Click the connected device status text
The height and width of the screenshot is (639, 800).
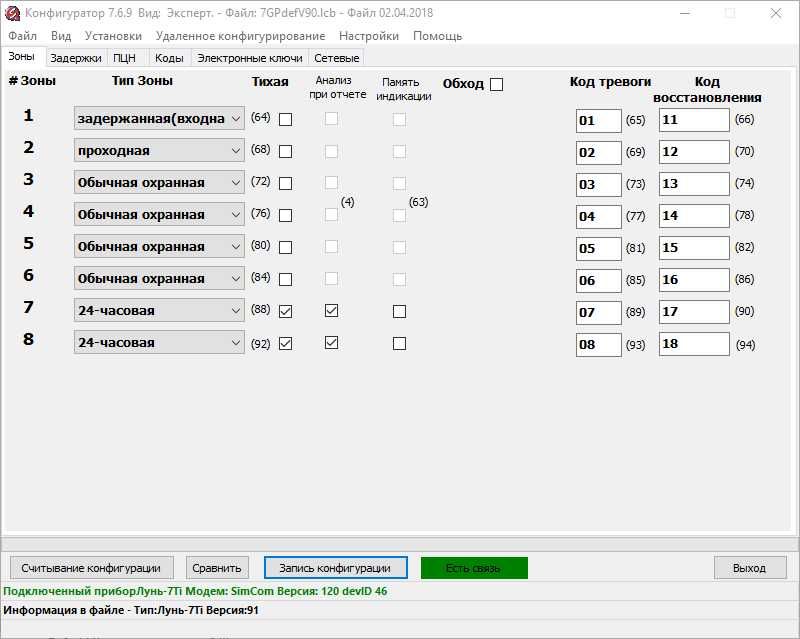pos(195,592)
